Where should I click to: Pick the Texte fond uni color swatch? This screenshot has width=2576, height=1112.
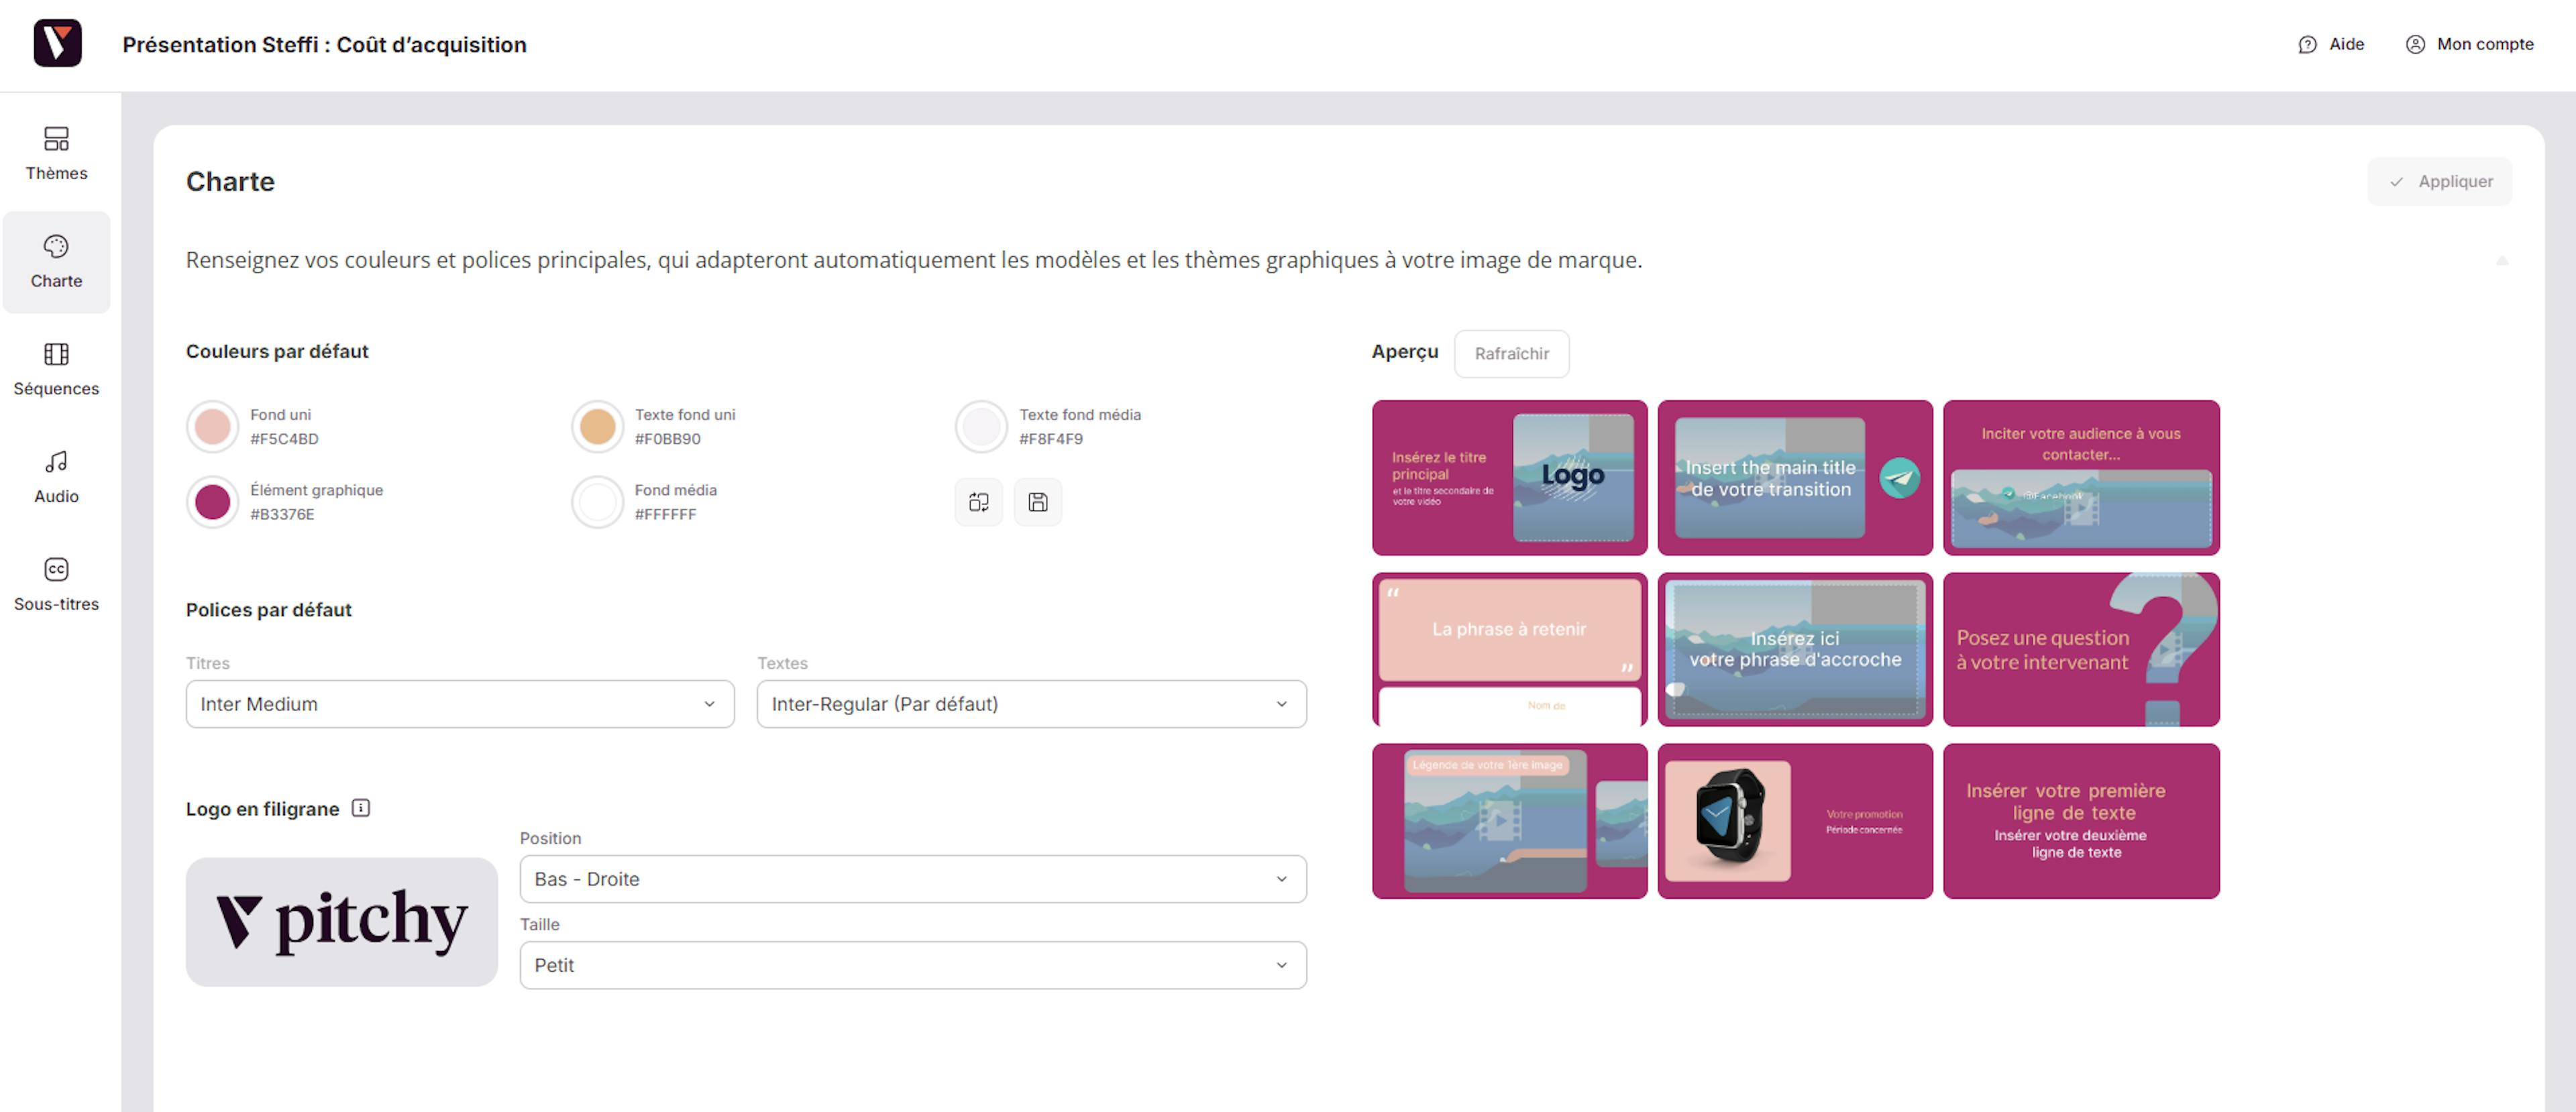(x=597, y=427)
